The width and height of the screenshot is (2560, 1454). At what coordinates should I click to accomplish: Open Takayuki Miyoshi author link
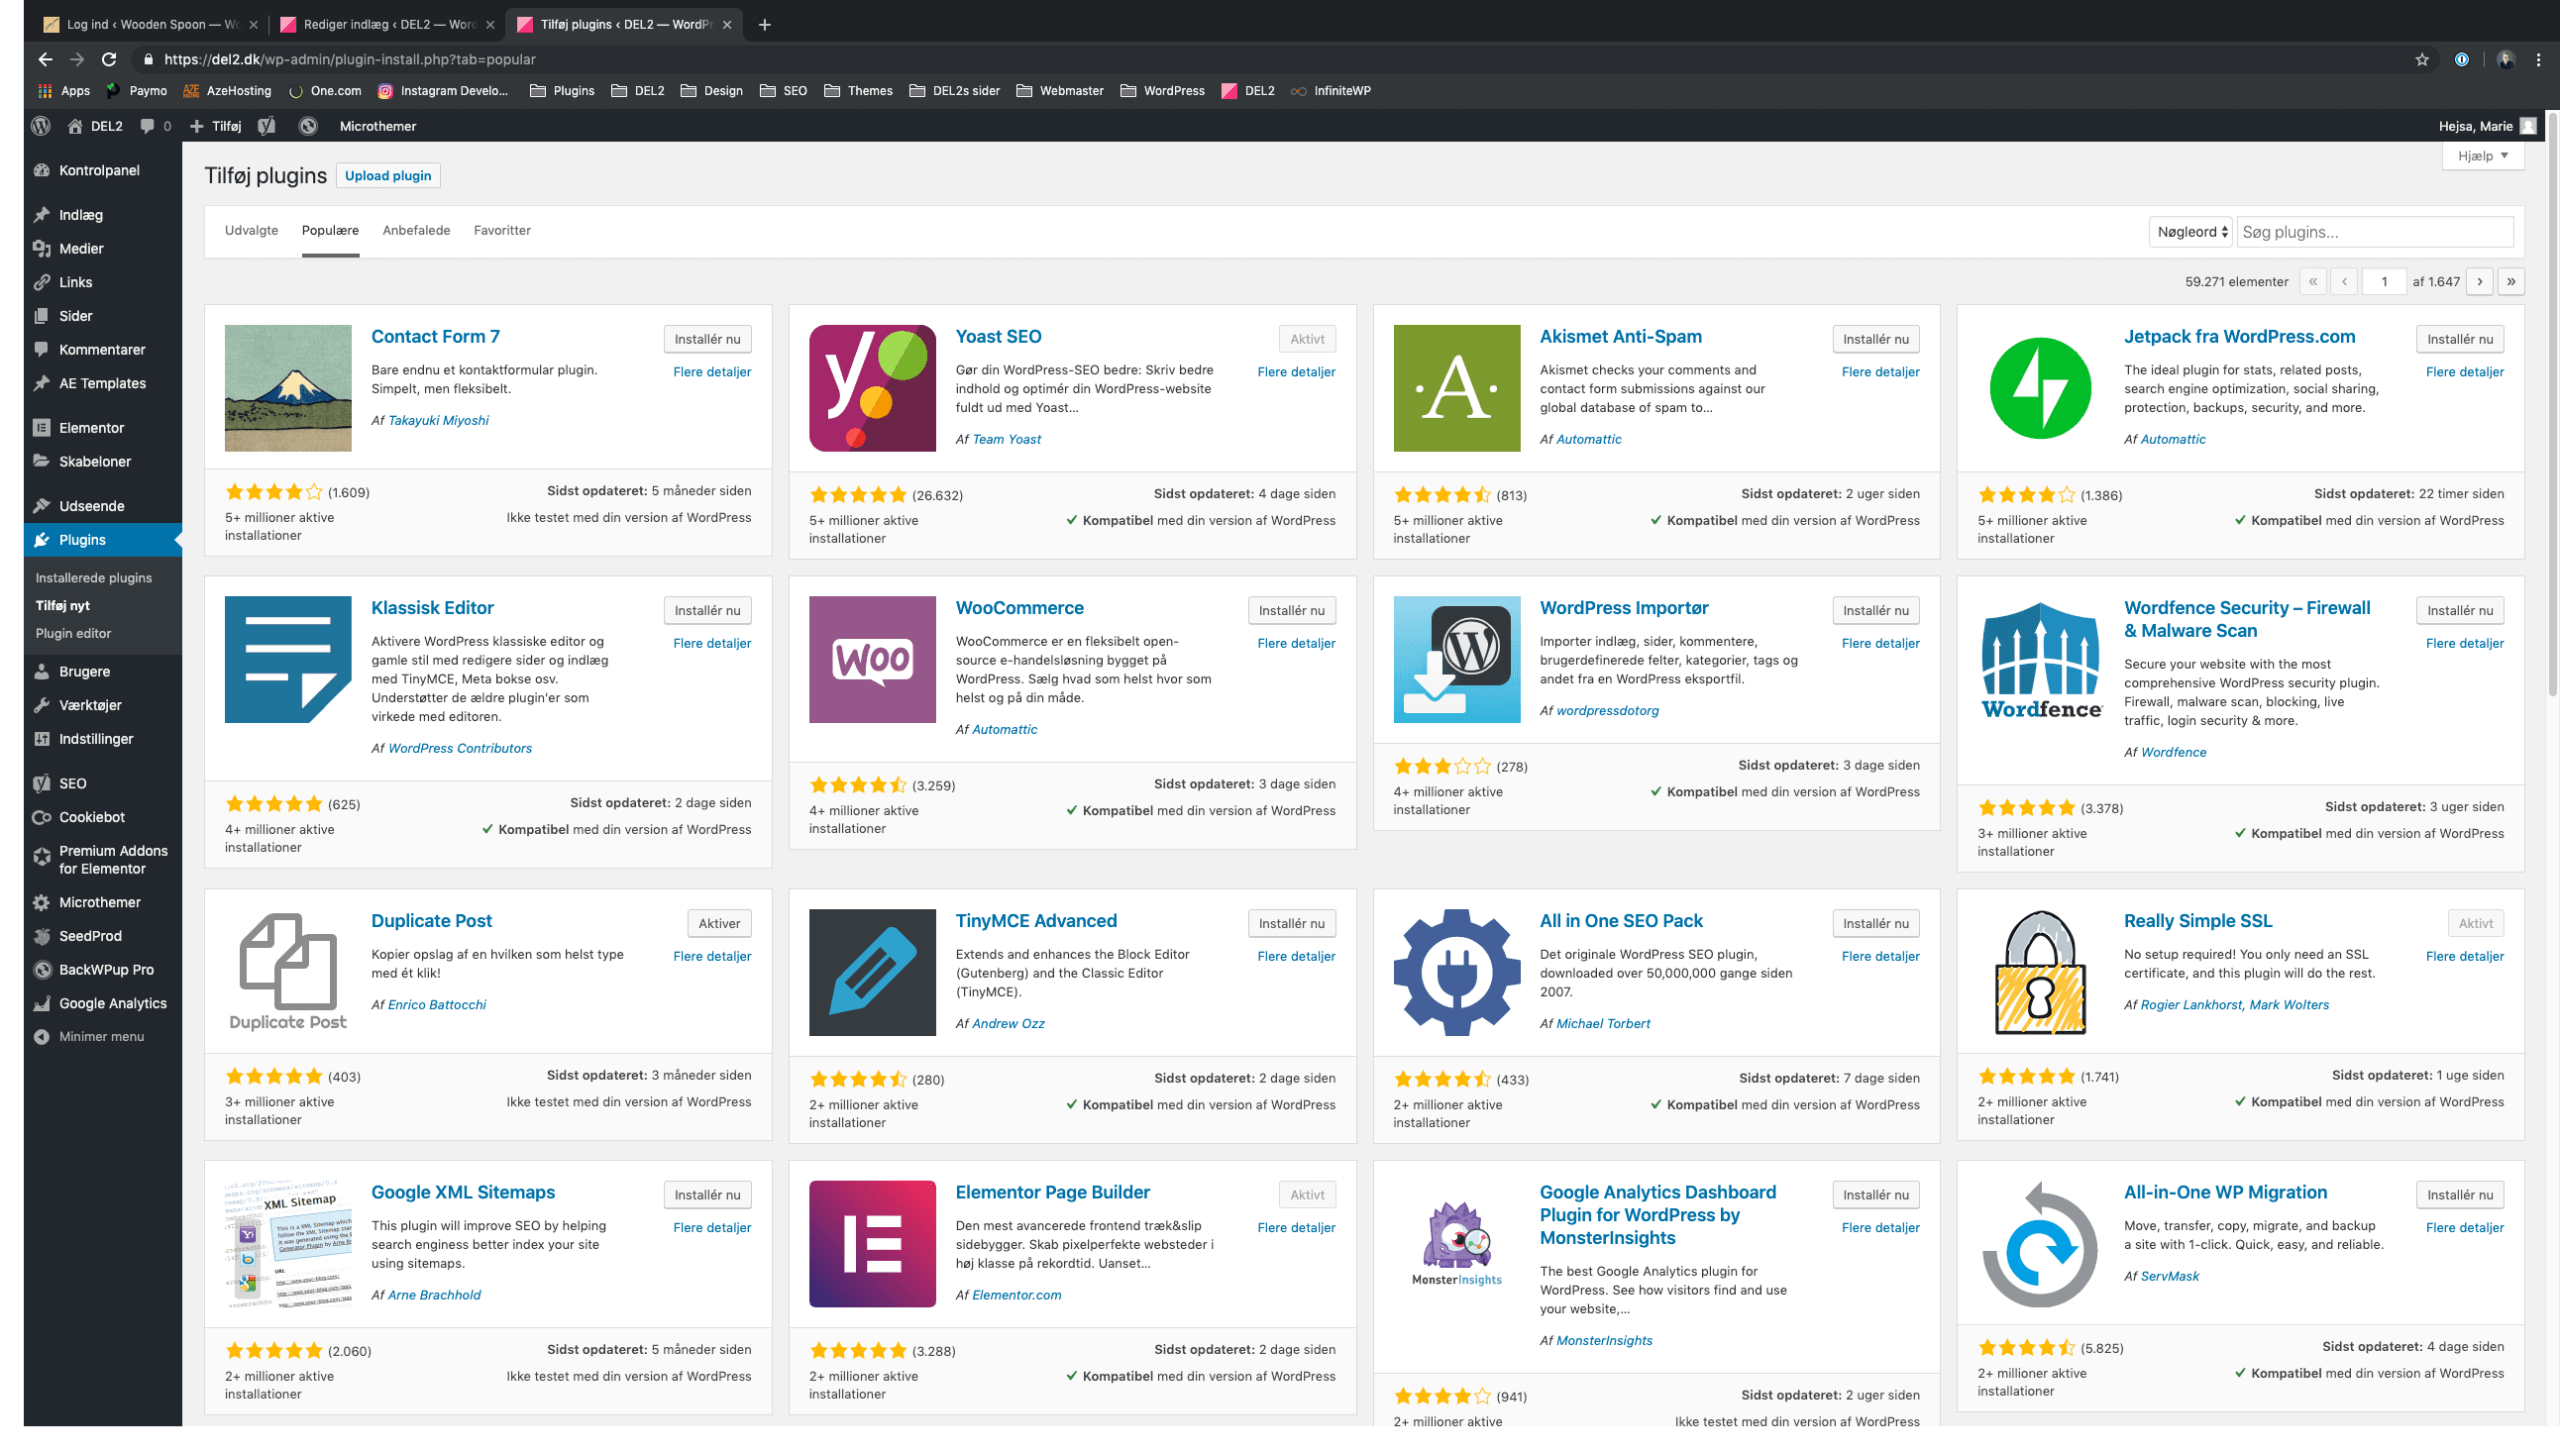pyautogui.click(x=438, y=420)
